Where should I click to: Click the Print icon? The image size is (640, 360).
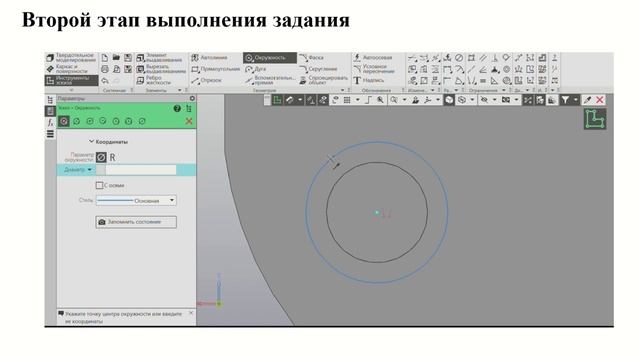click(105, 69)
